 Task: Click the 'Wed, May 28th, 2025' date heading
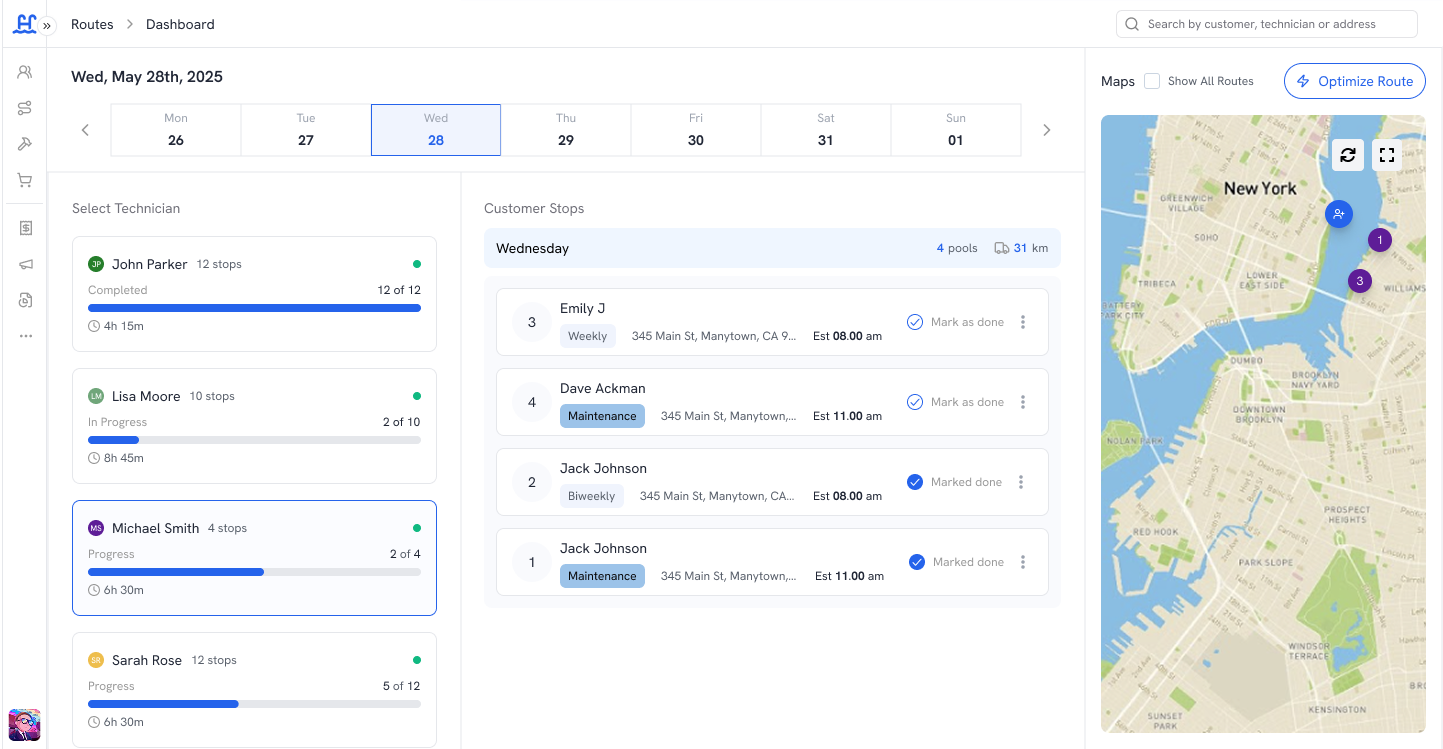(x=147, y=77)
